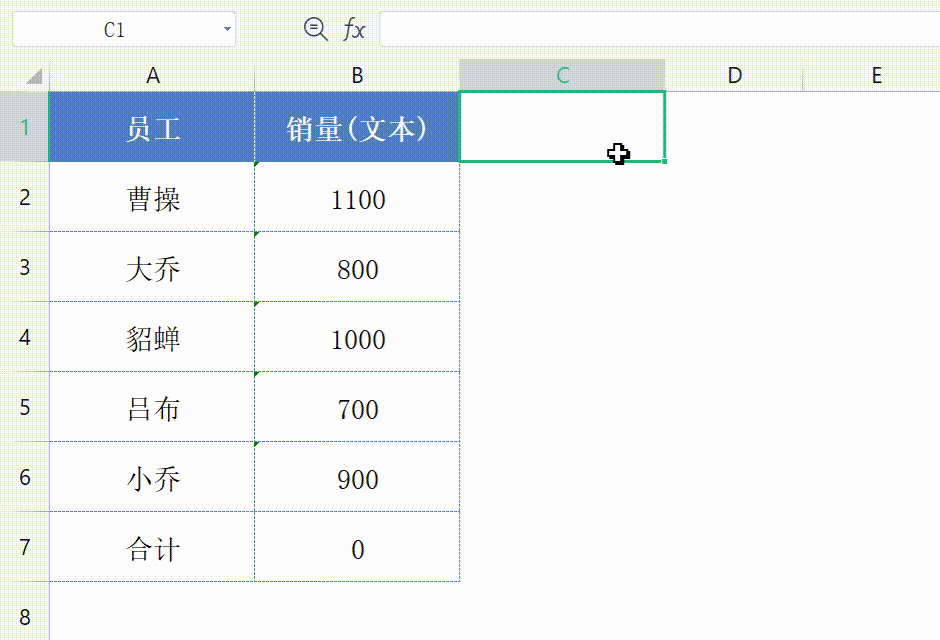
Task: Select row 5 header
Action: 25,407
